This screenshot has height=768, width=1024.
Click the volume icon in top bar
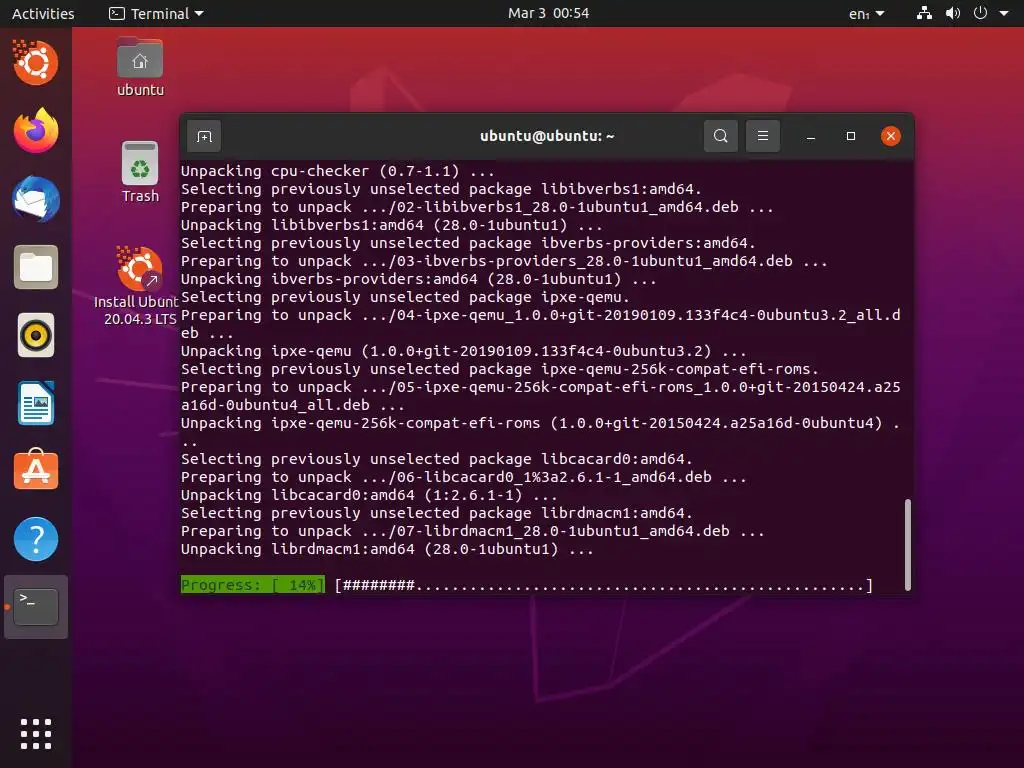953,13
